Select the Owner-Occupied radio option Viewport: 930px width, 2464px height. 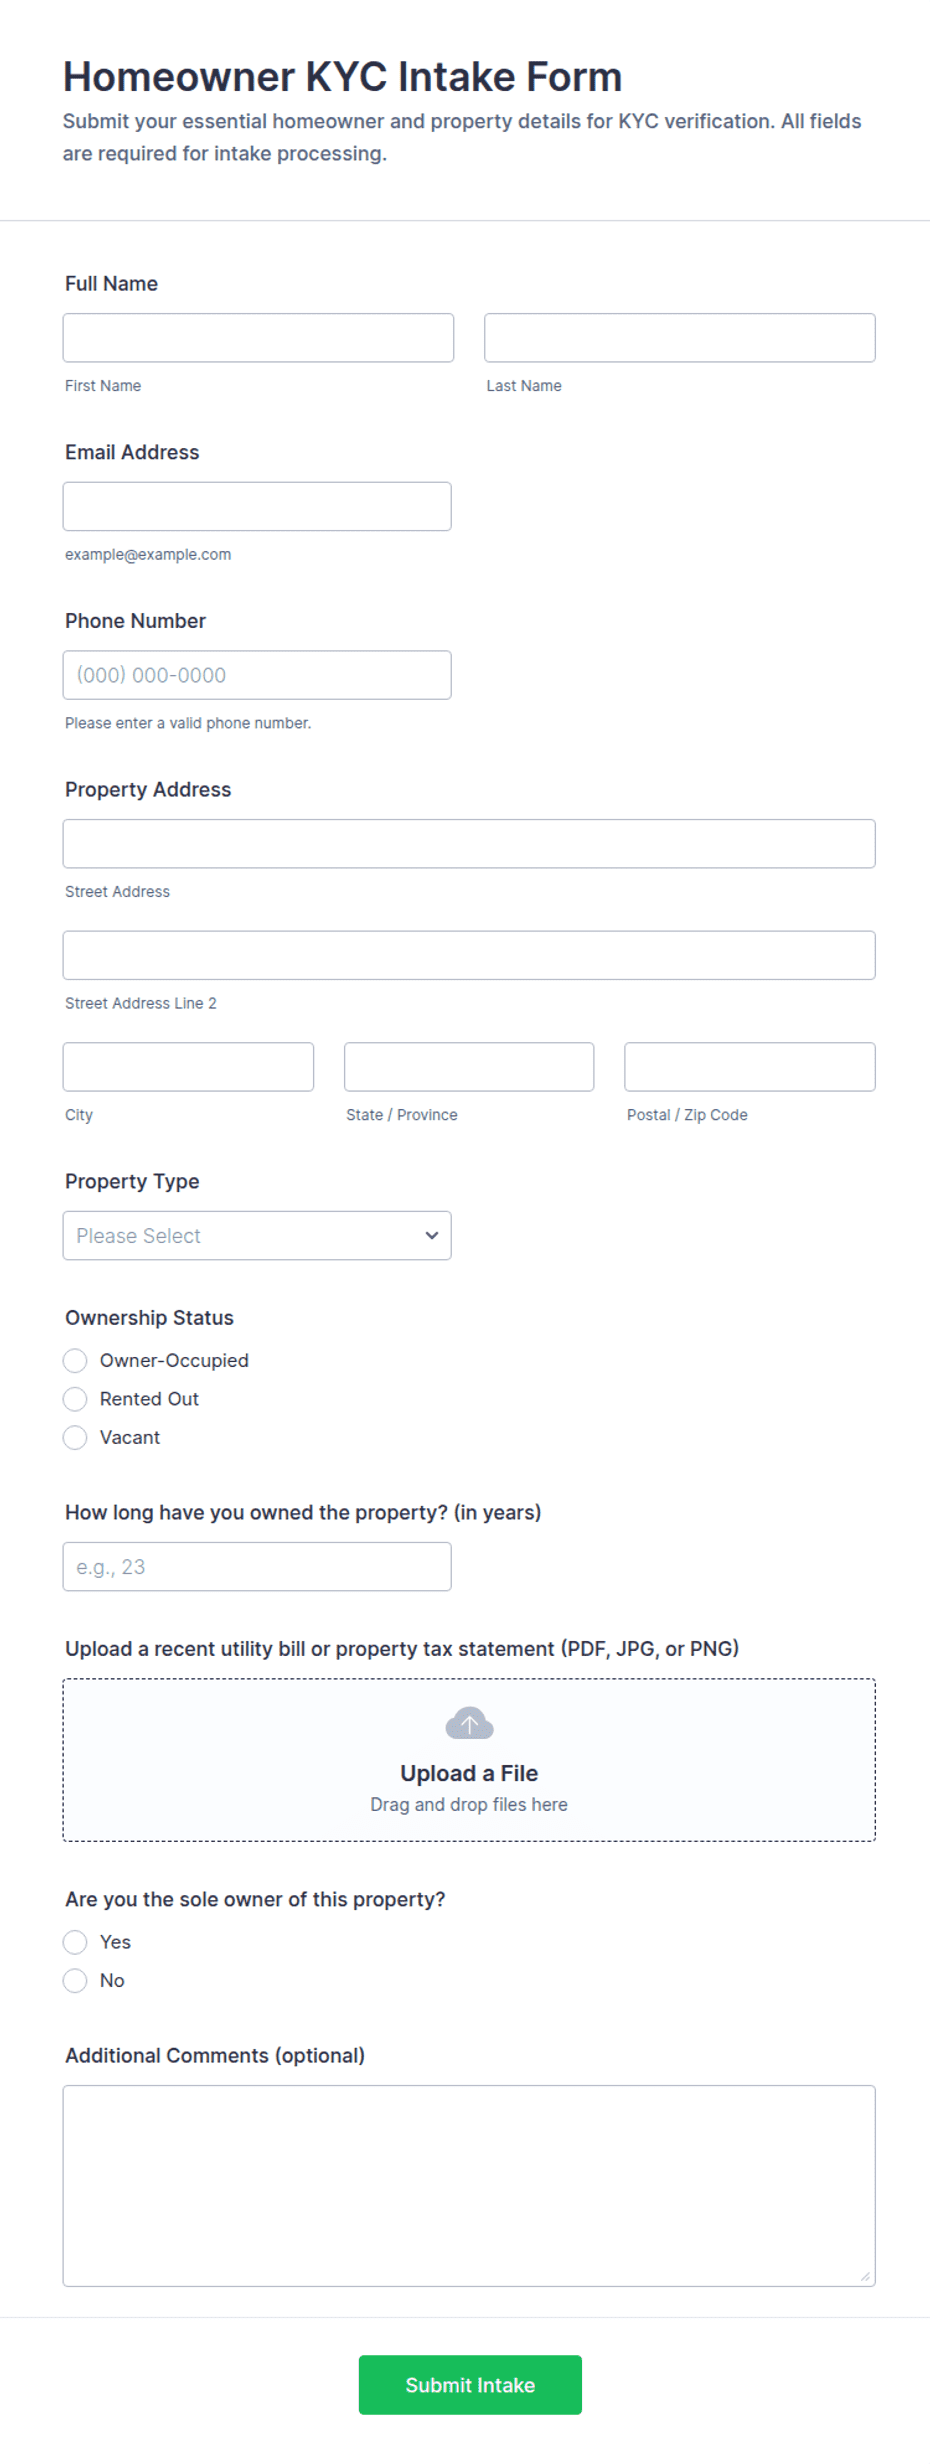coord(75,1360)
